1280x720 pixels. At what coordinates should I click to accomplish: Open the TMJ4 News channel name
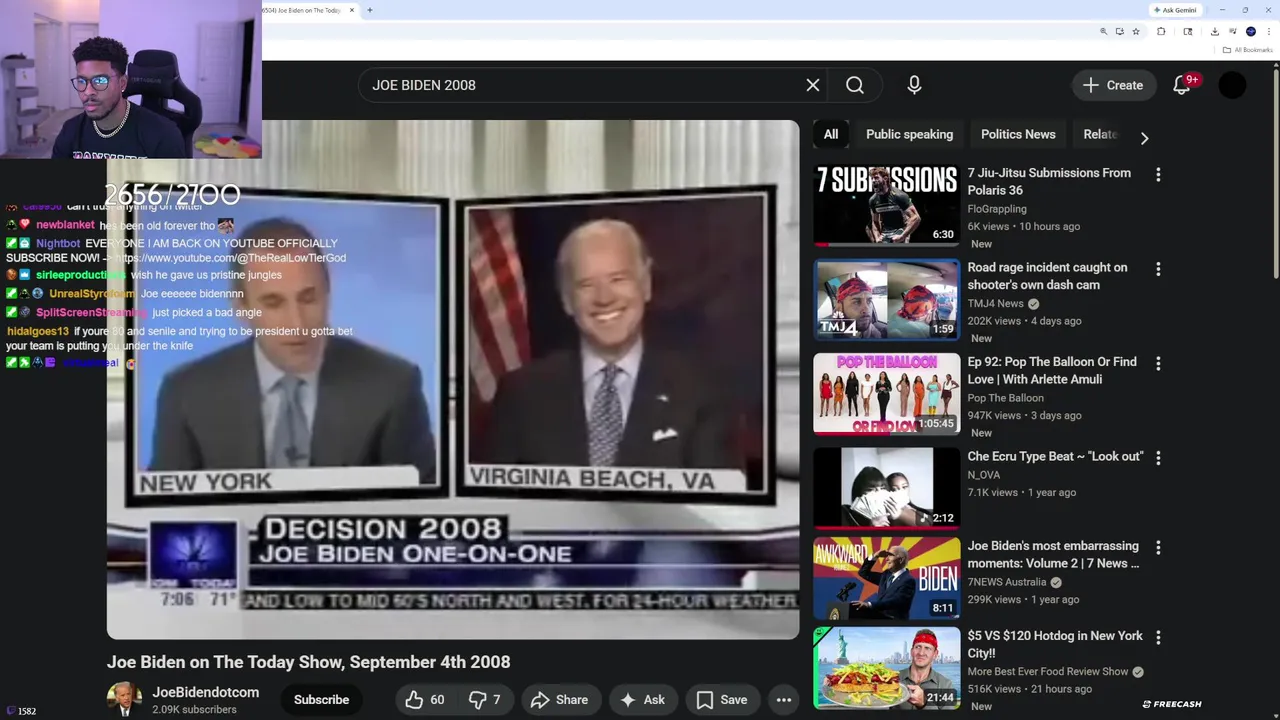(x=995, y=303)
